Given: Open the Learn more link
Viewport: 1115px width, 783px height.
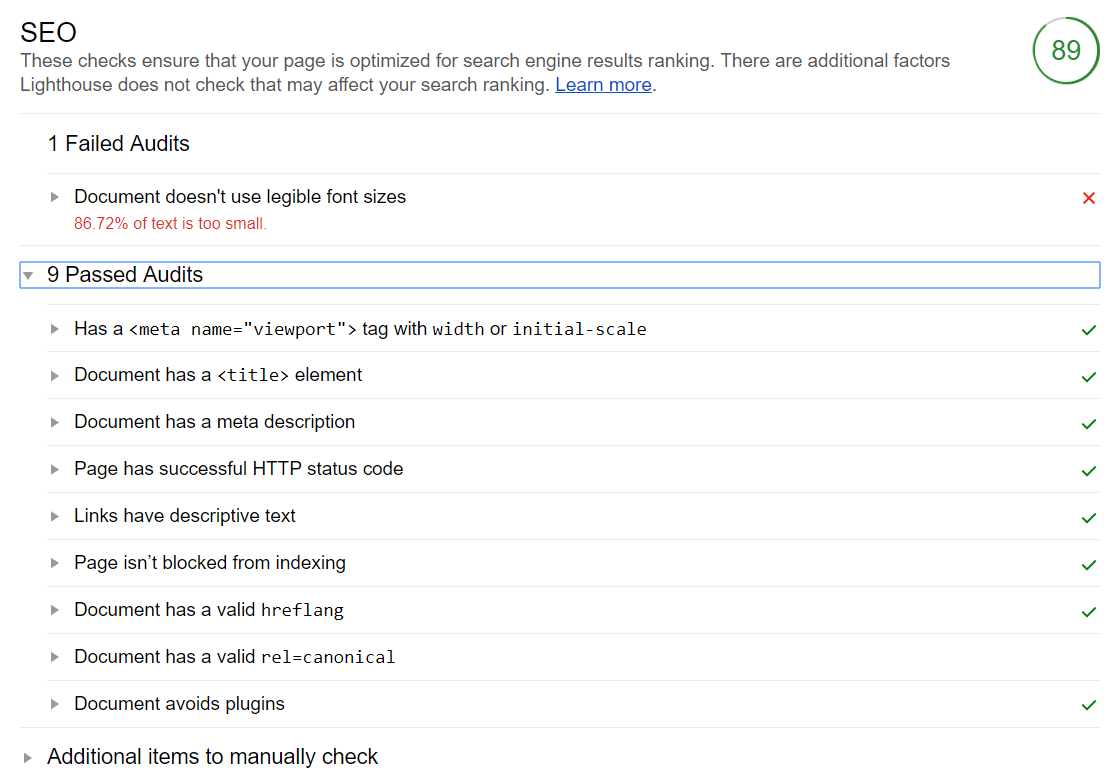Looking at the screenshot, I should click(603, 84).
